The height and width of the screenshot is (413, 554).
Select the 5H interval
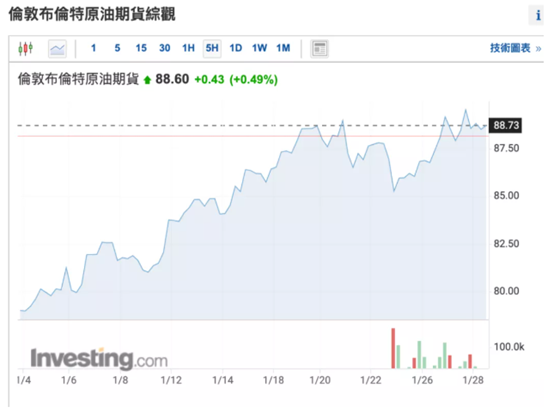212,48
